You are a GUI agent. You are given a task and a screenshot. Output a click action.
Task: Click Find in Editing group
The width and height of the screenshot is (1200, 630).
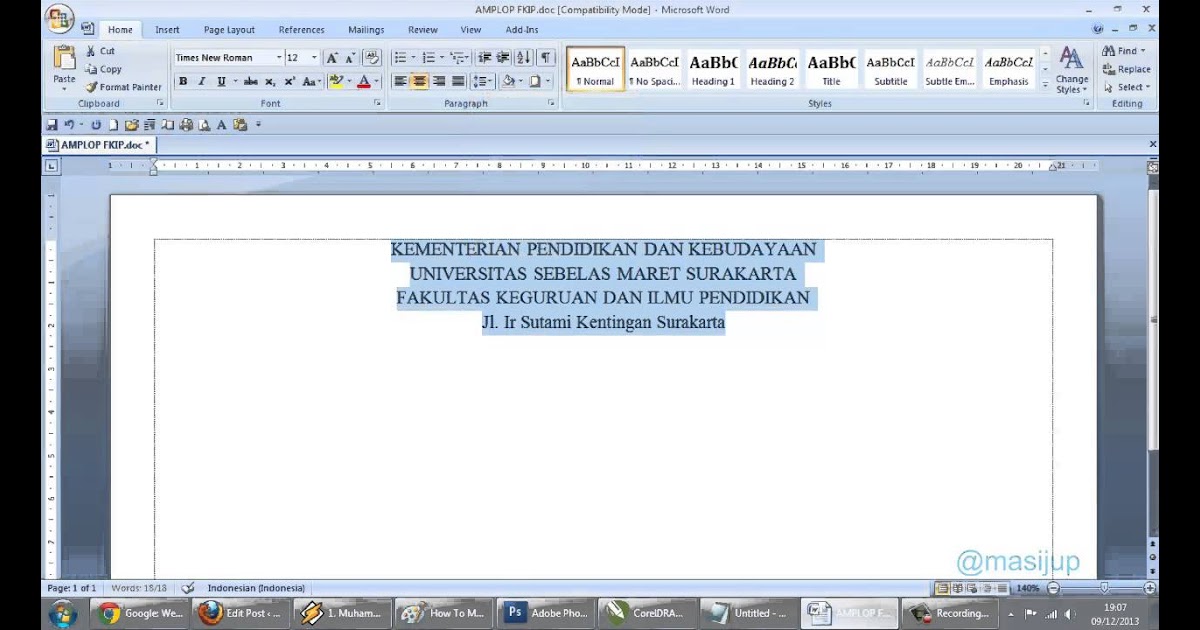[x=1124, y=51]
